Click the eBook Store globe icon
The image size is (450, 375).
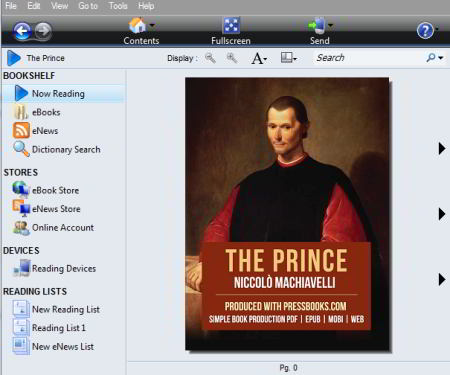[x=21, y=189]
